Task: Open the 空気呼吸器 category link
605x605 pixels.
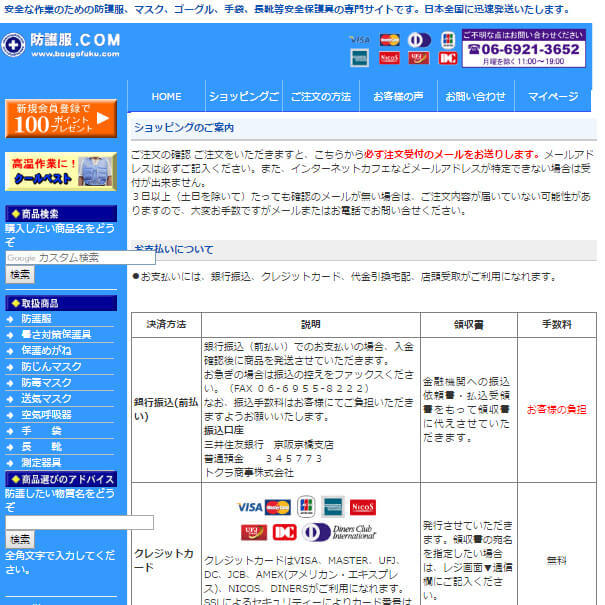Action: coord(46,415)
